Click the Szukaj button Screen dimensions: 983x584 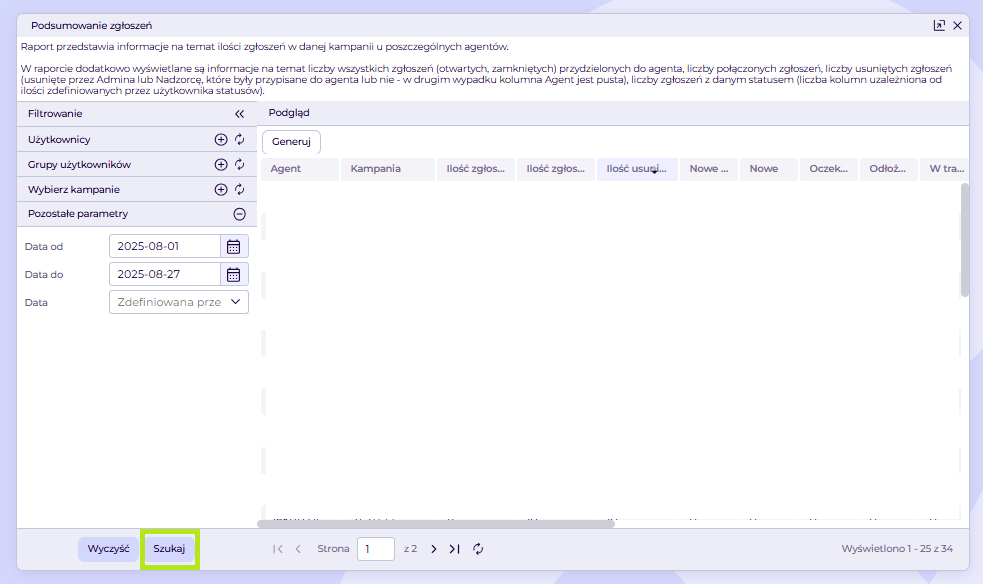169,549
